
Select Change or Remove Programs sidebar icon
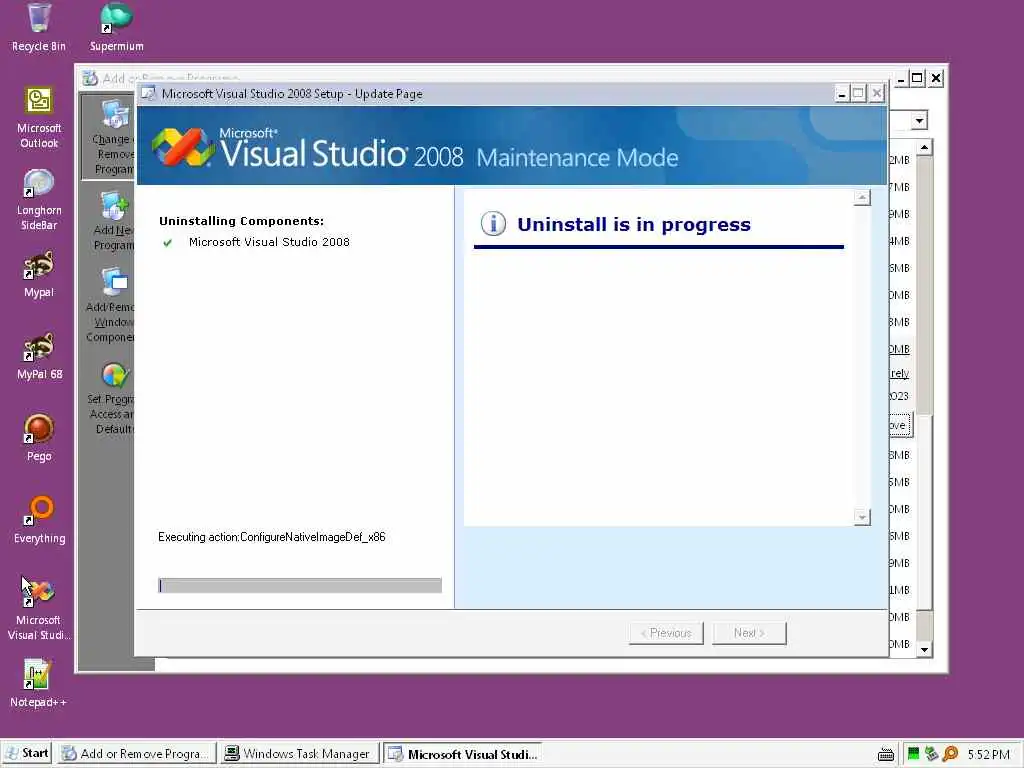(113, 137)
